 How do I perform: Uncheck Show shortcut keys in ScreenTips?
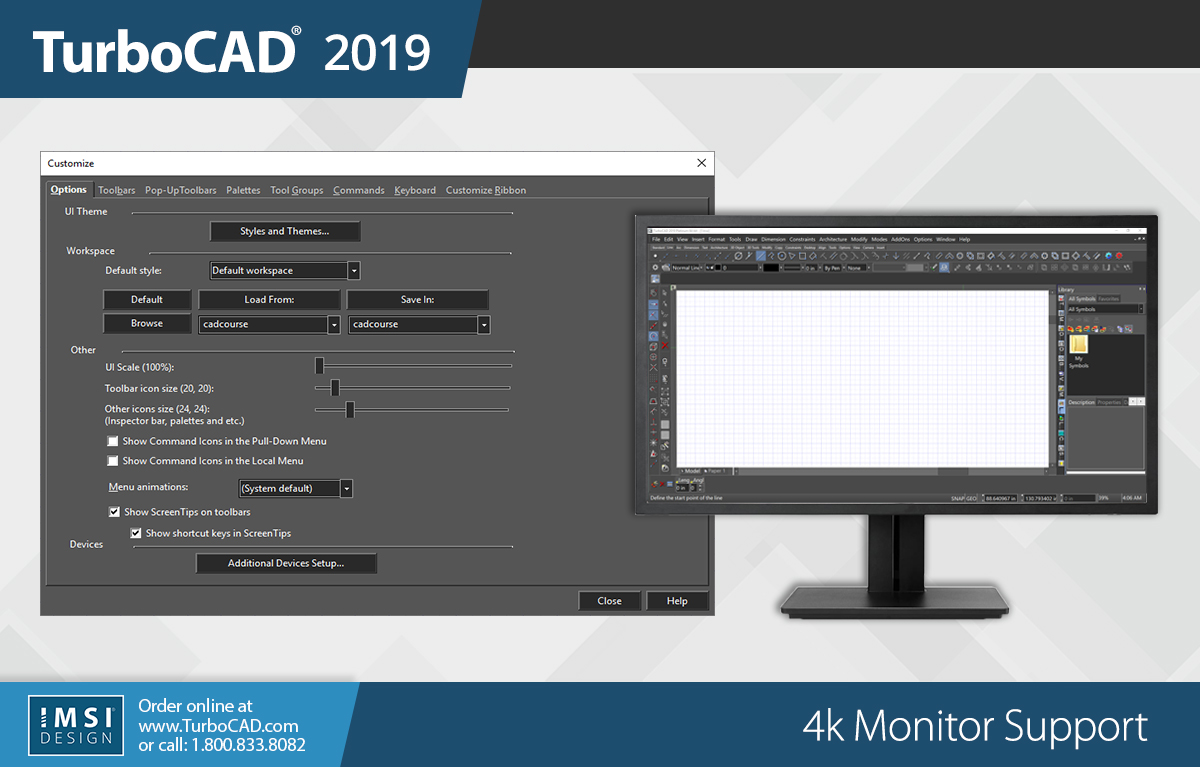click(136, 533)
